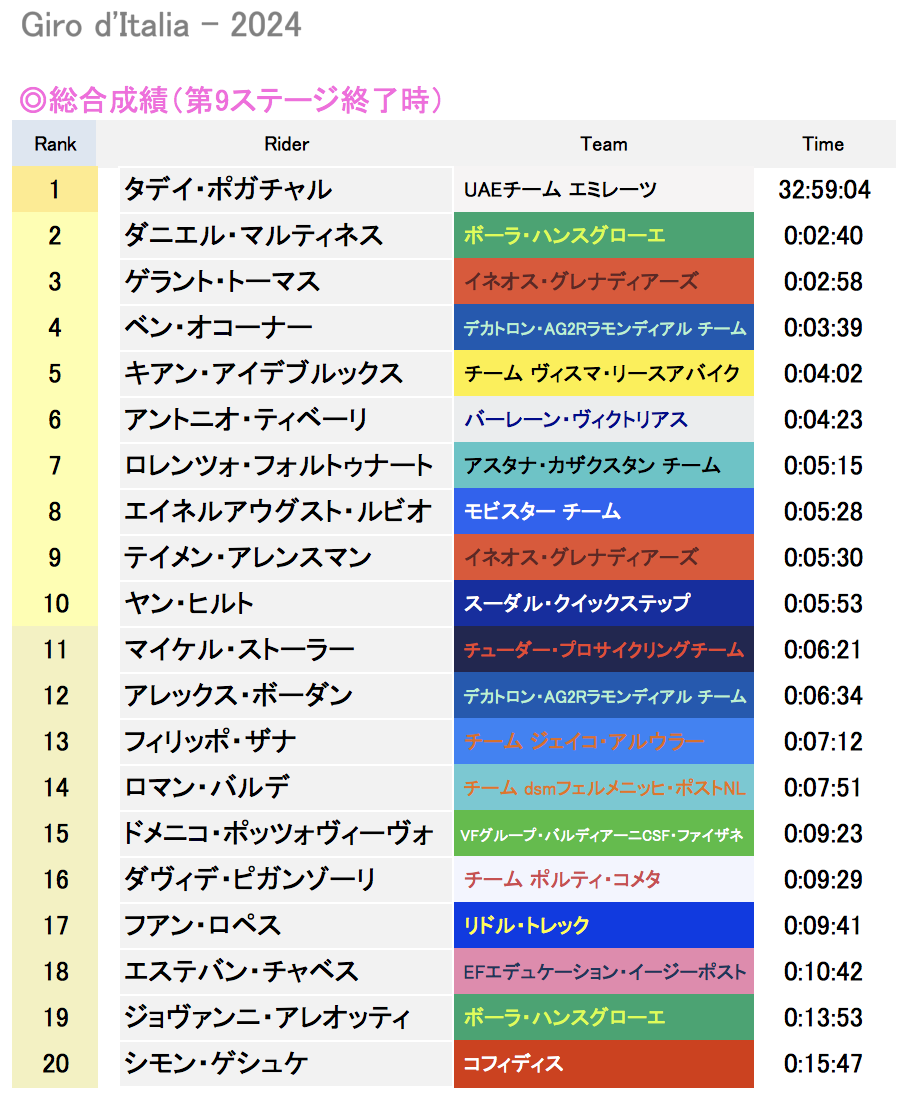Click the Team column header

pyautogui.click(x=604, y=144)
